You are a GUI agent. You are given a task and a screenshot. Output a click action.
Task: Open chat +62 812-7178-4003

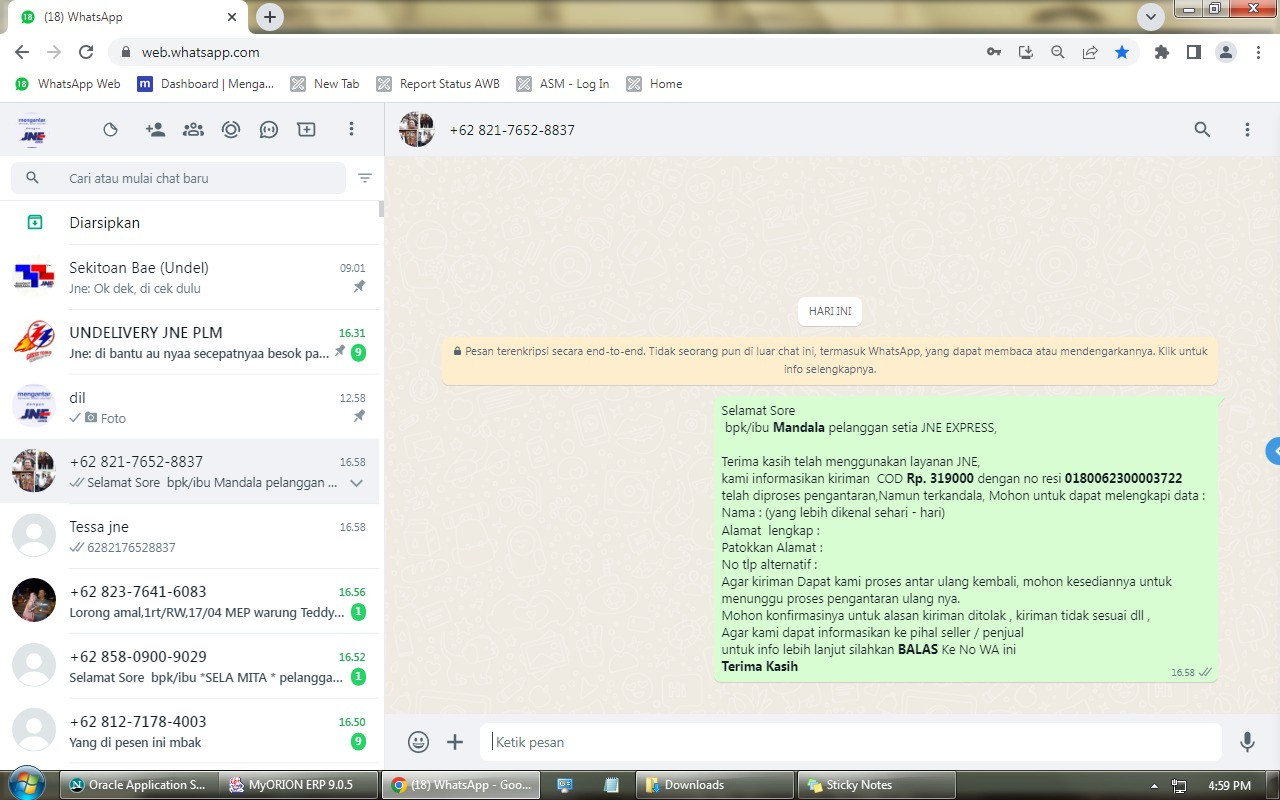[190, 731]
